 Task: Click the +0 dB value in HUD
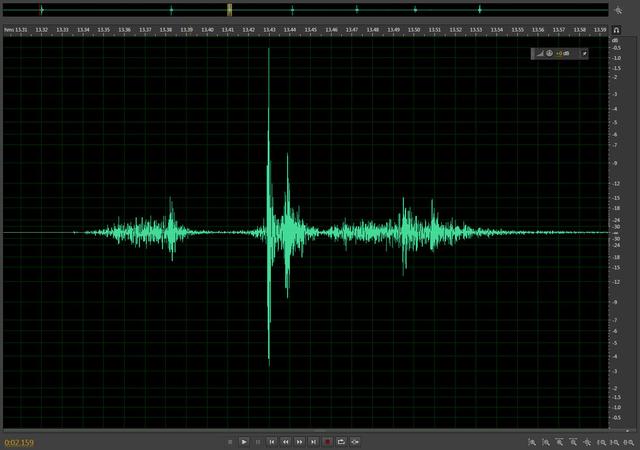tap(563, 53)
